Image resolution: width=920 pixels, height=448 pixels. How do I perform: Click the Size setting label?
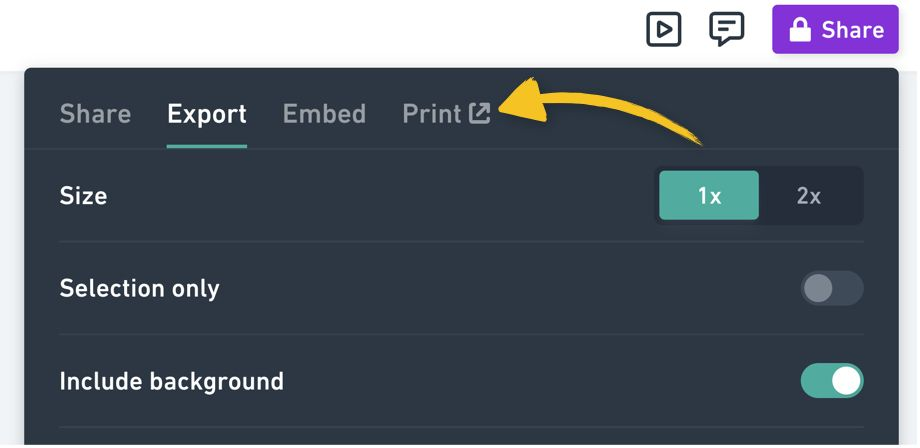[x=83, y=196]
